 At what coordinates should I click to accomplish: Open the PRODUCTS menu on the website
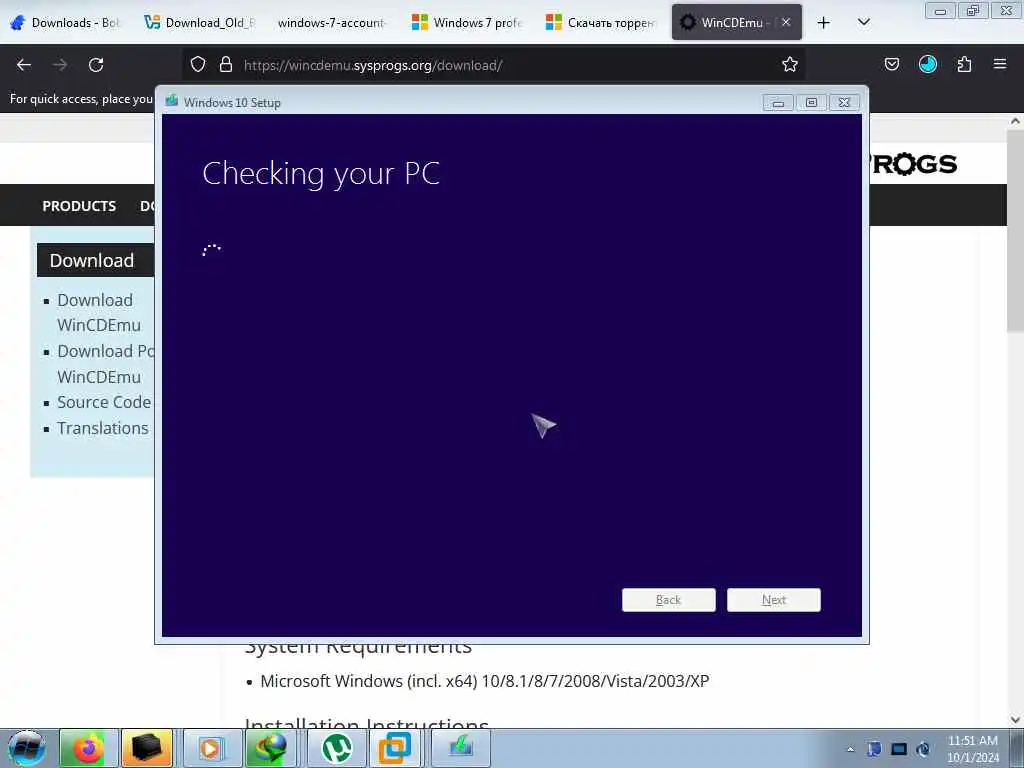(x=79, y=206)
